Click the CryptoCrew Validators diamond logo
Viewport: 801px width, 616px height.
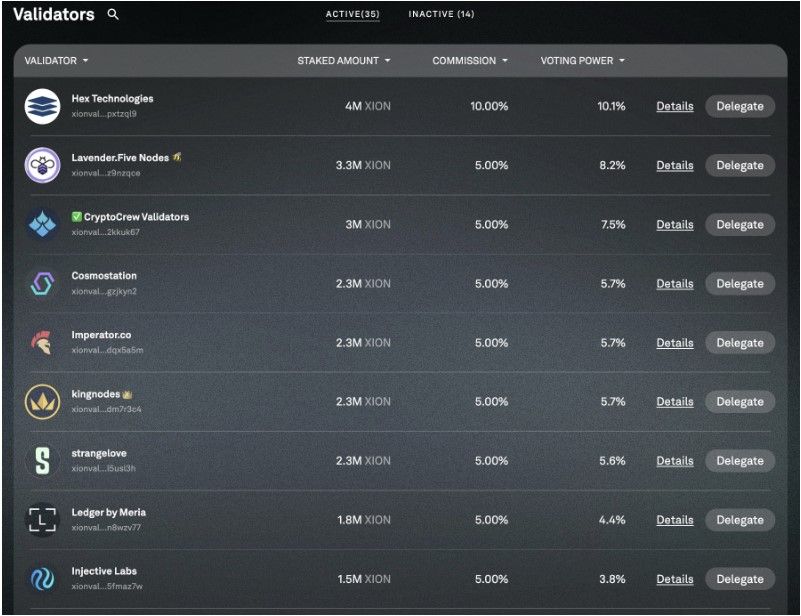tap(42, 224)
